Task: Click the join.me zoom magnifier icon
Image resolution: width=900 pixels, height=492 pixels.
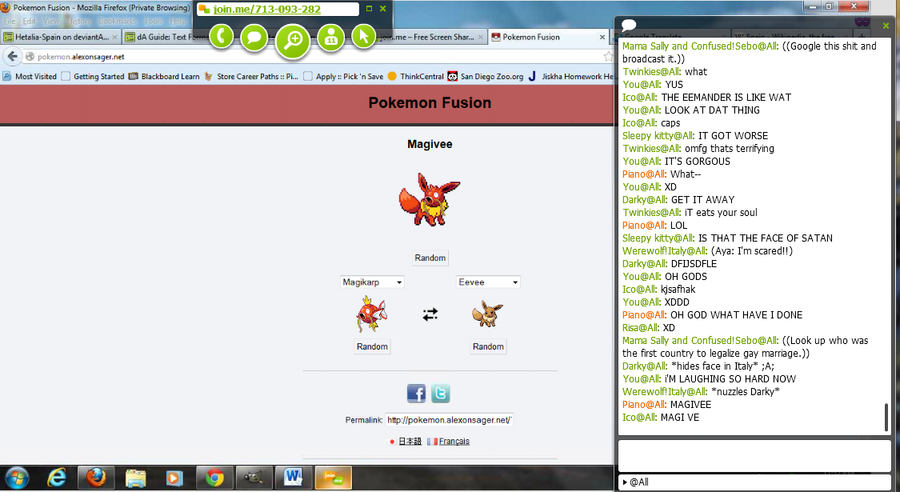Action: click(x=293, y=41)
